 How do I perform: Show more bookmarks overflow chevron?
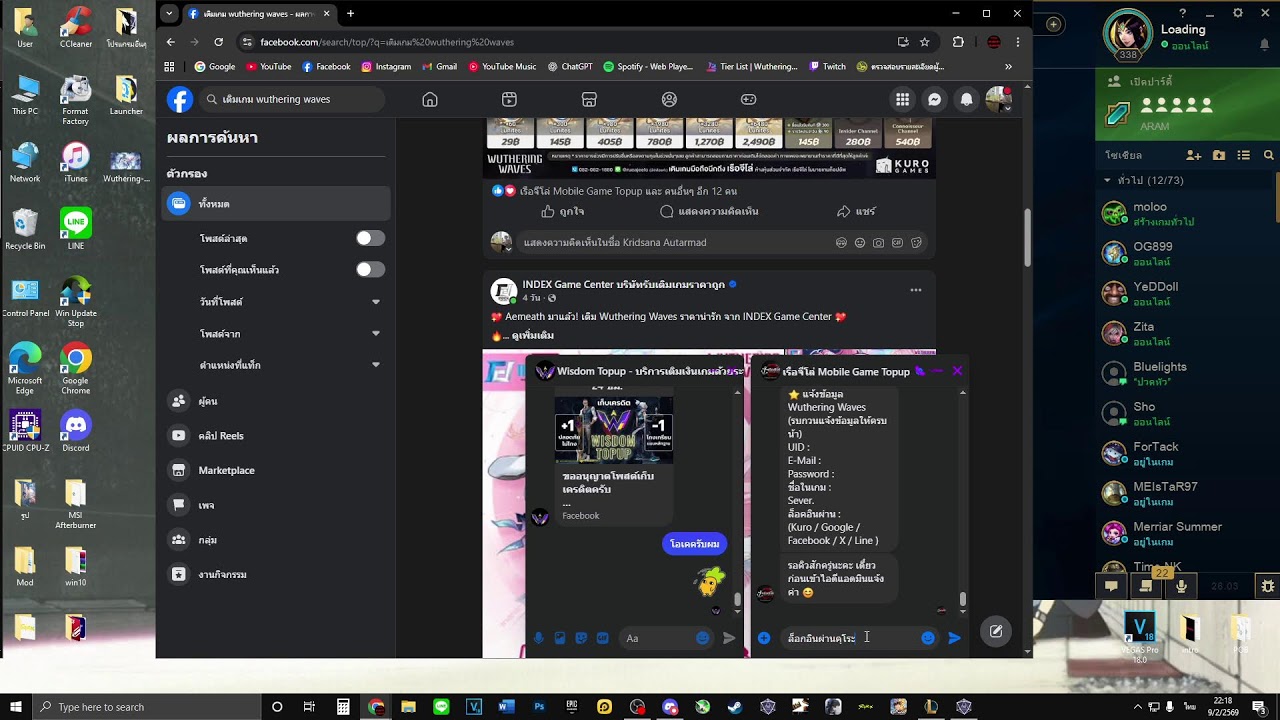pos(1008,67)
